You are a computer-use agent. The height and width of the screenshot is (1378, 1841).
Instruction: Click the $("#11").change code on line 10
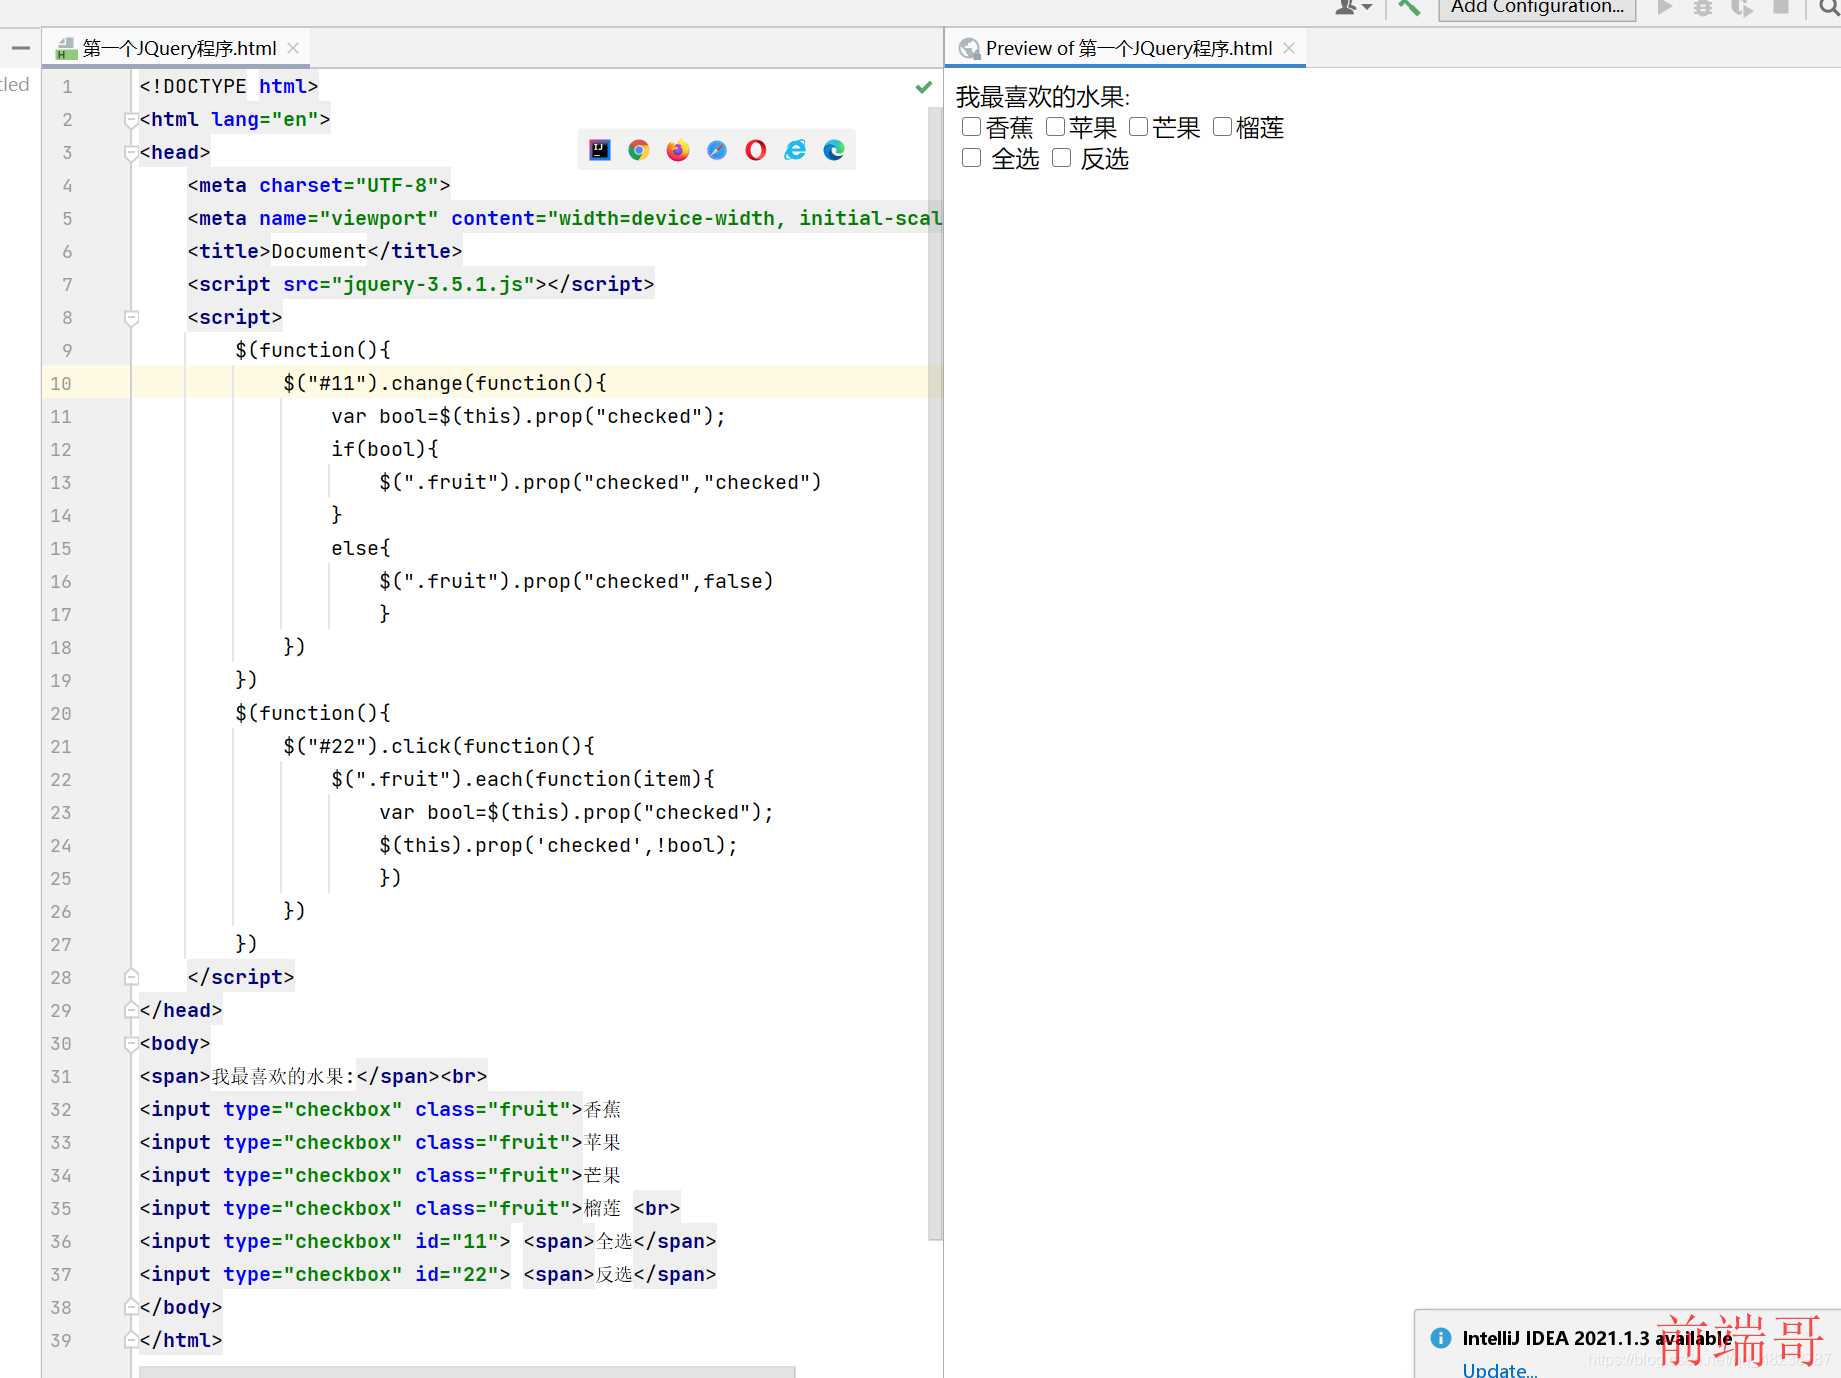445,383
